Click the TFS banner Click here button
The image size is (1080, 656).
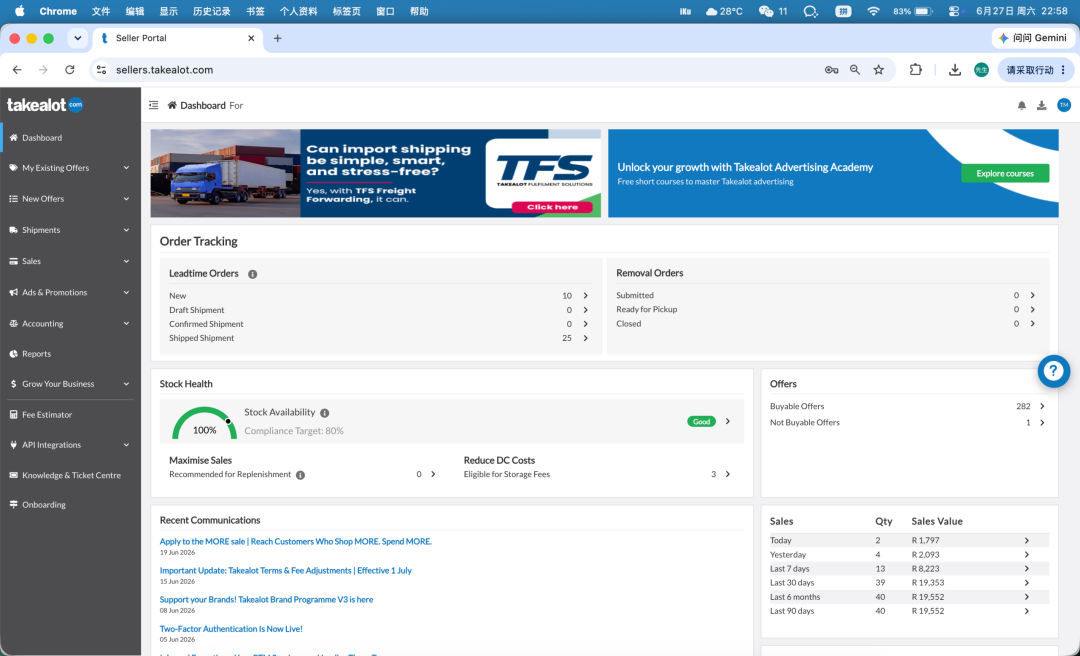tap(552, 207)
